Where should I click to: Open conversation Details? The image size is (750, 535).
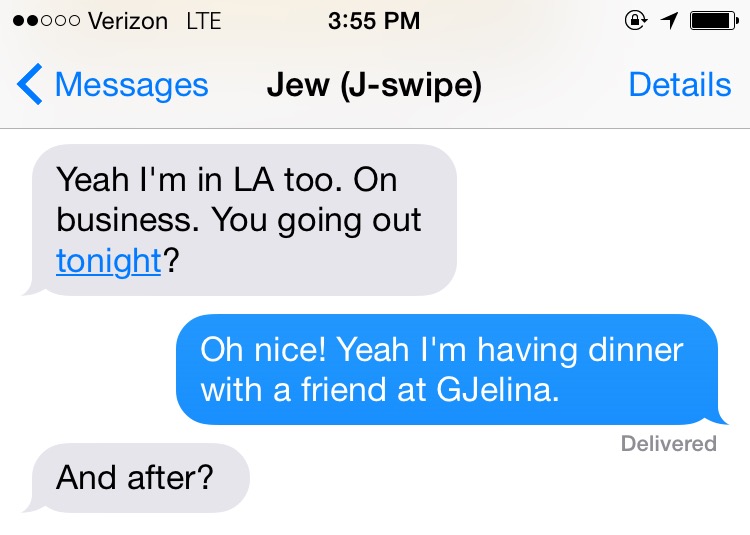tap(679, 86)
